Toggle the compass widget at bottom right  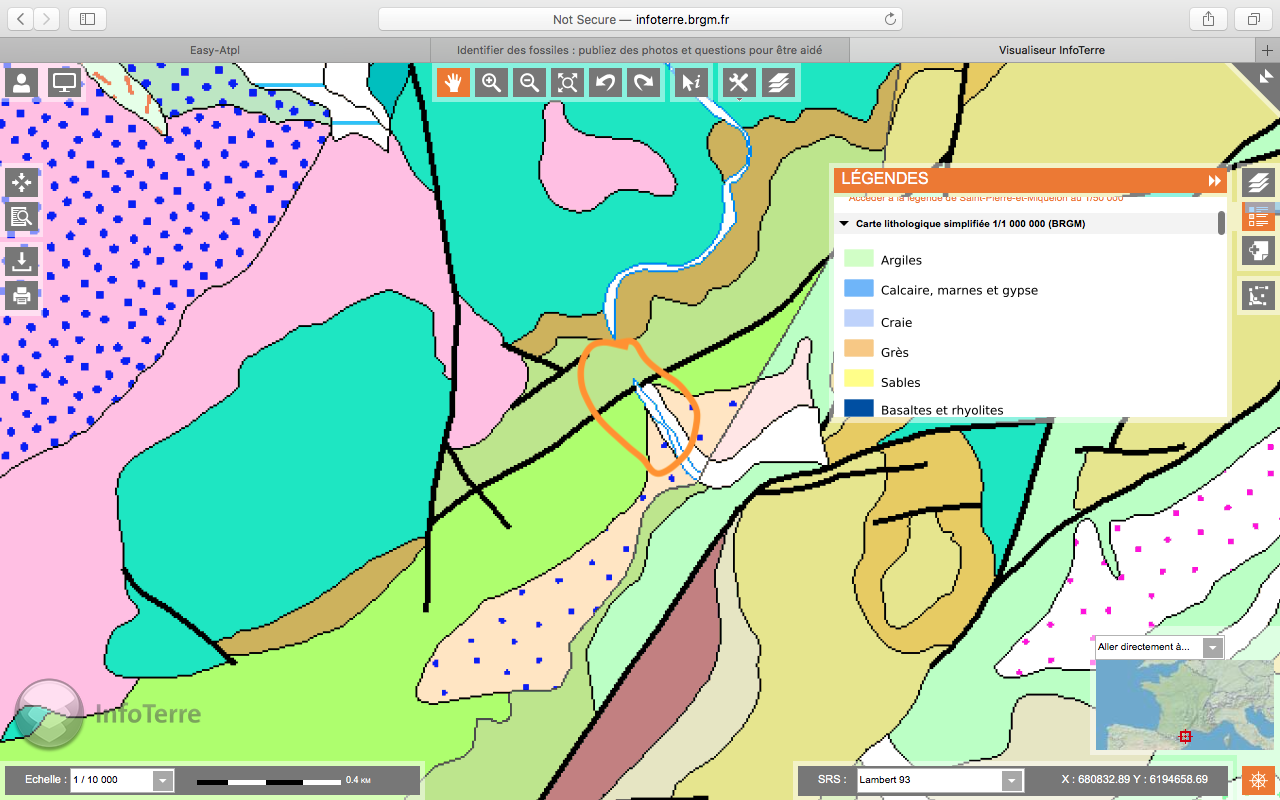click(1259, 780)
